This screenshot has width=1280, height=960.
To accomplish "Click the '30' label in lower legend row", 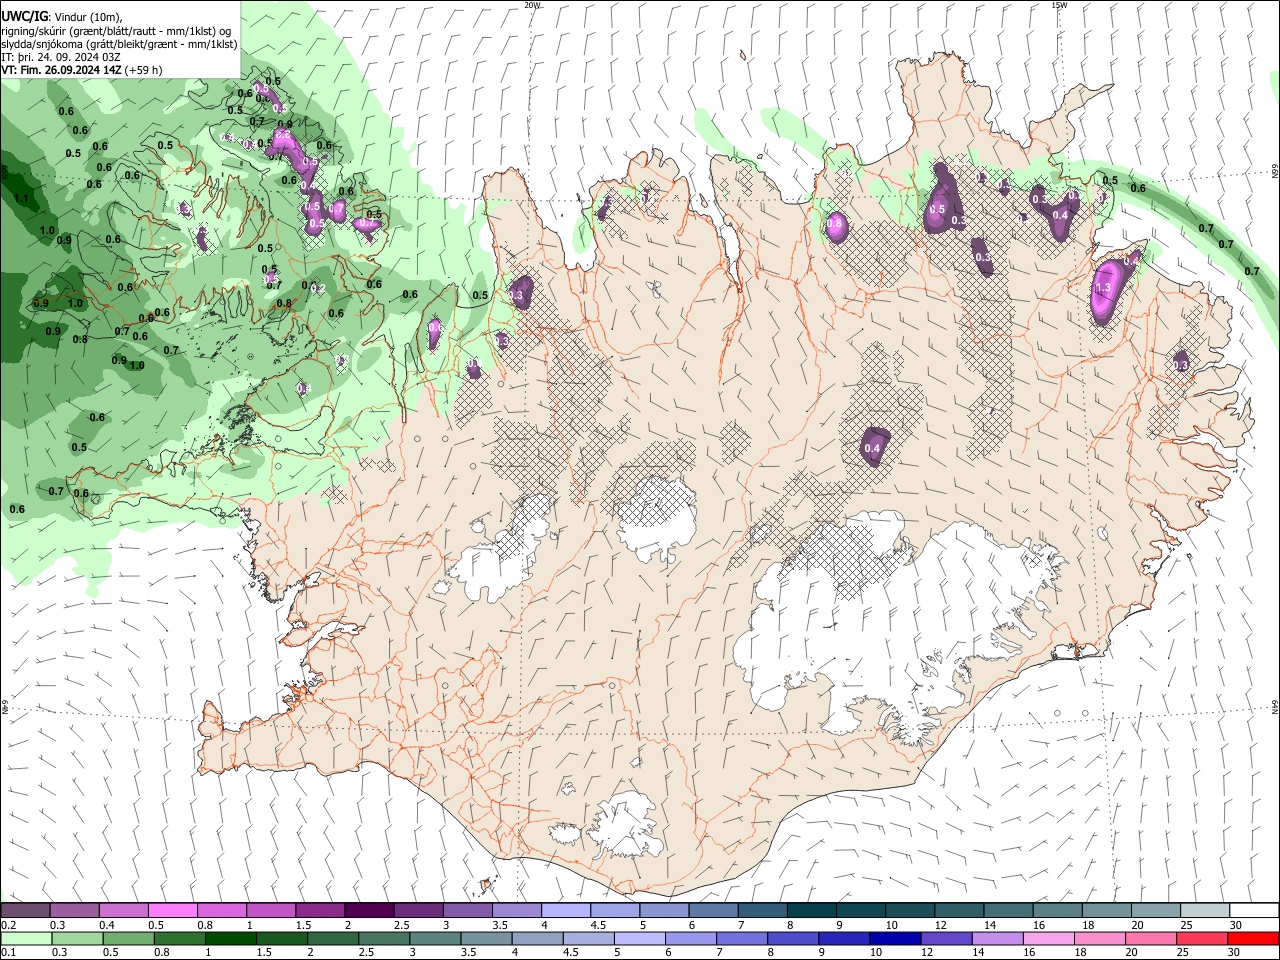I will pyautogui.click(x=1236, y=953).
